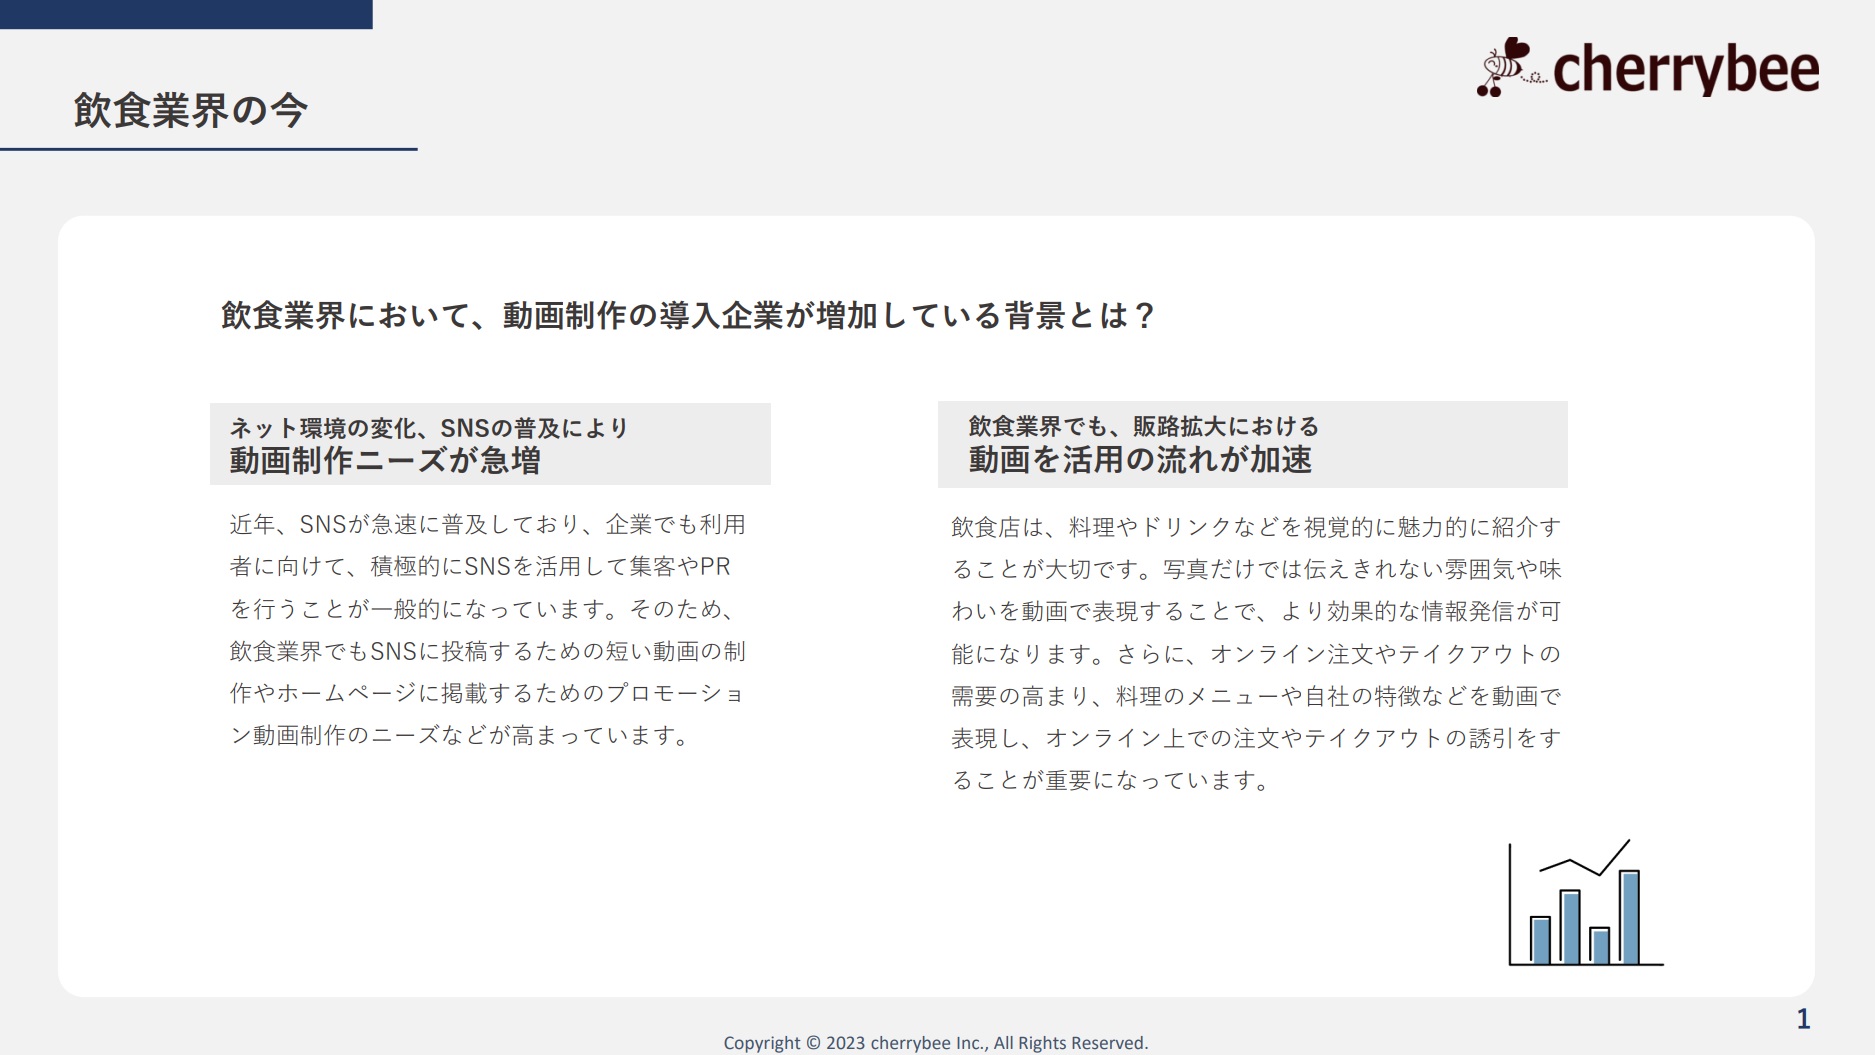Screen dimensions: 1875x1055
Task: Click the shortest blue bar in chart
Action: pos(1599,945)
